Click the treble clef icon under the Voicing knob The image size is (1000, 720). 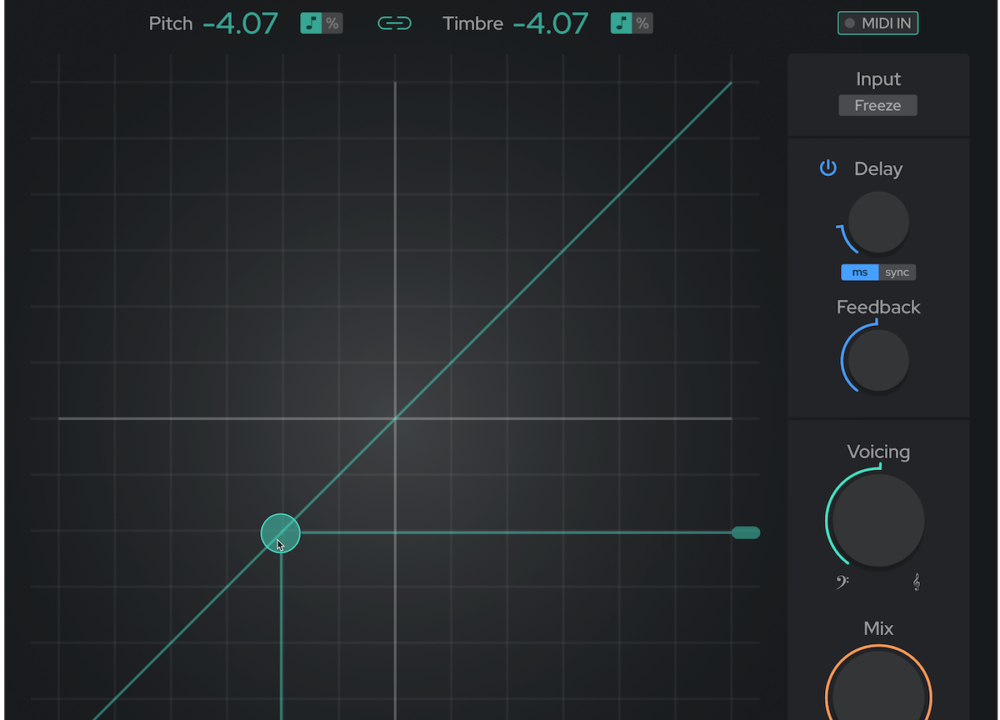tap(916, 580)
